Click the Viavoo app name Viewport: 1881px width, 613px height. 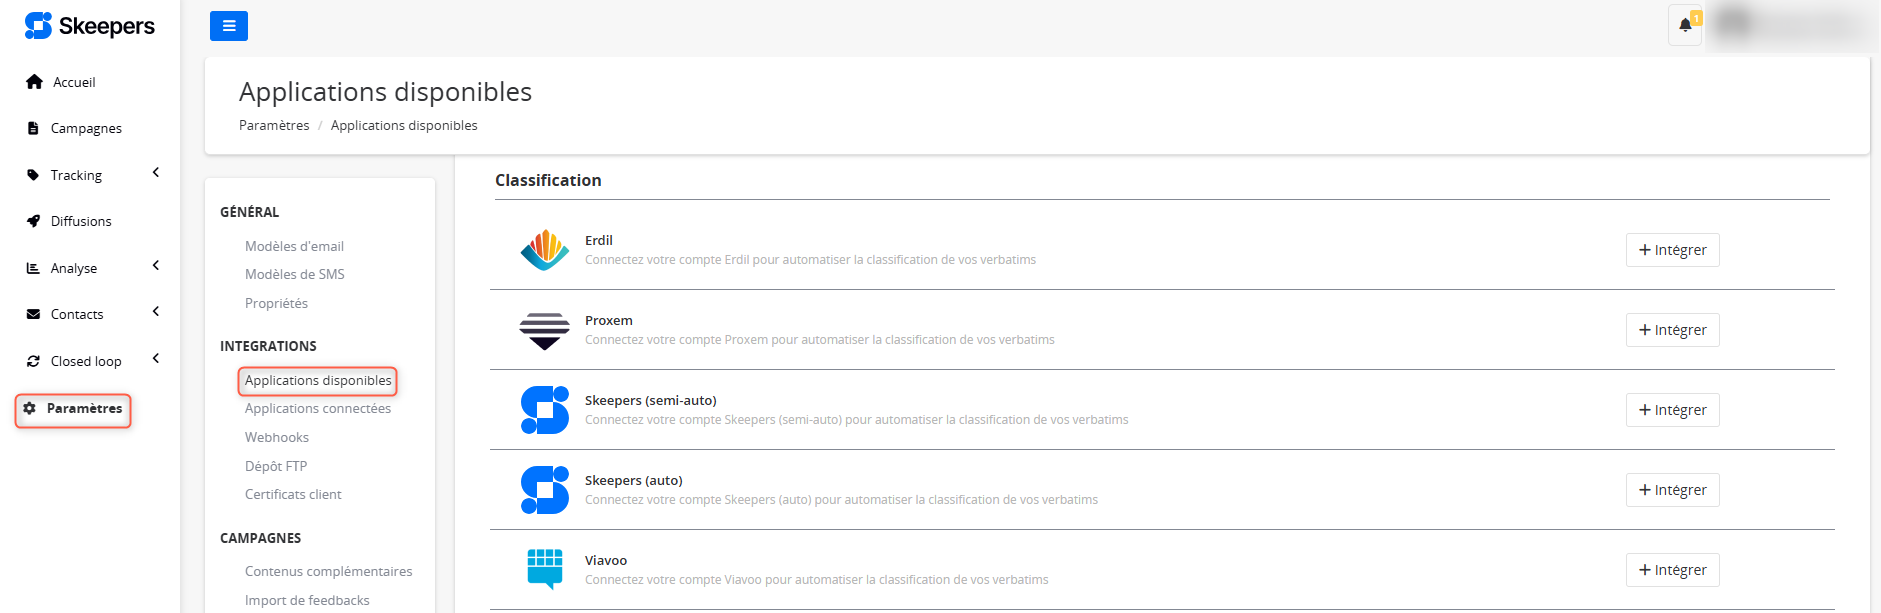606,560
